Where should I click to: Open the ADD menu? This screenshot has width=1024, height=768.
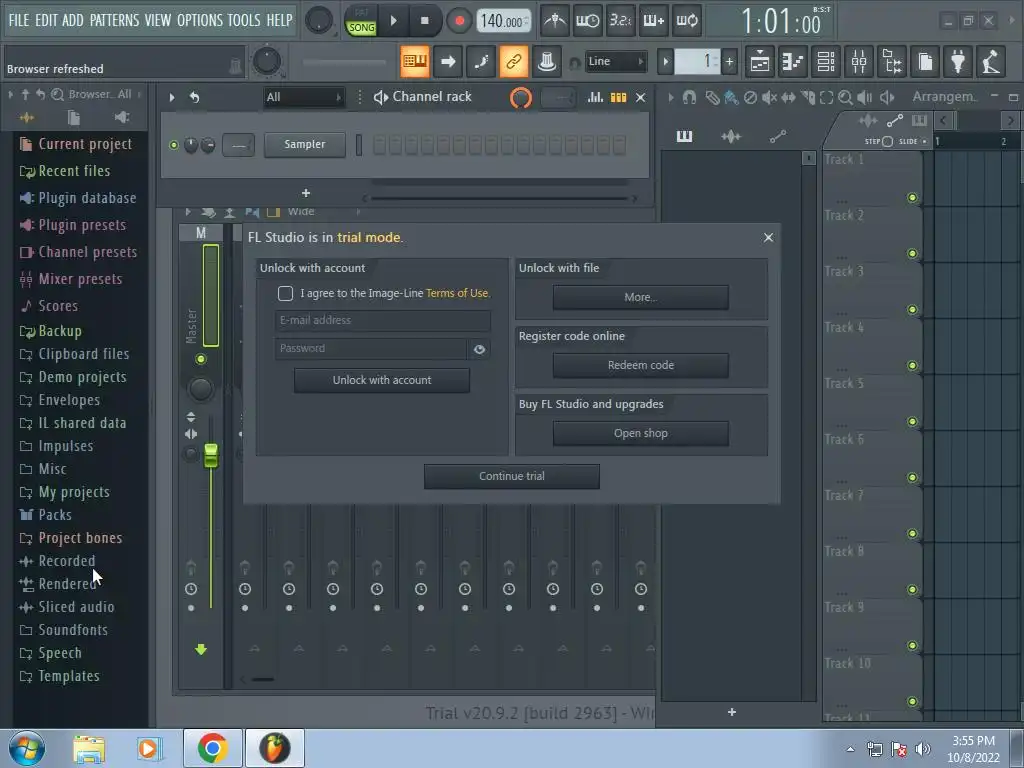(72, 20)
